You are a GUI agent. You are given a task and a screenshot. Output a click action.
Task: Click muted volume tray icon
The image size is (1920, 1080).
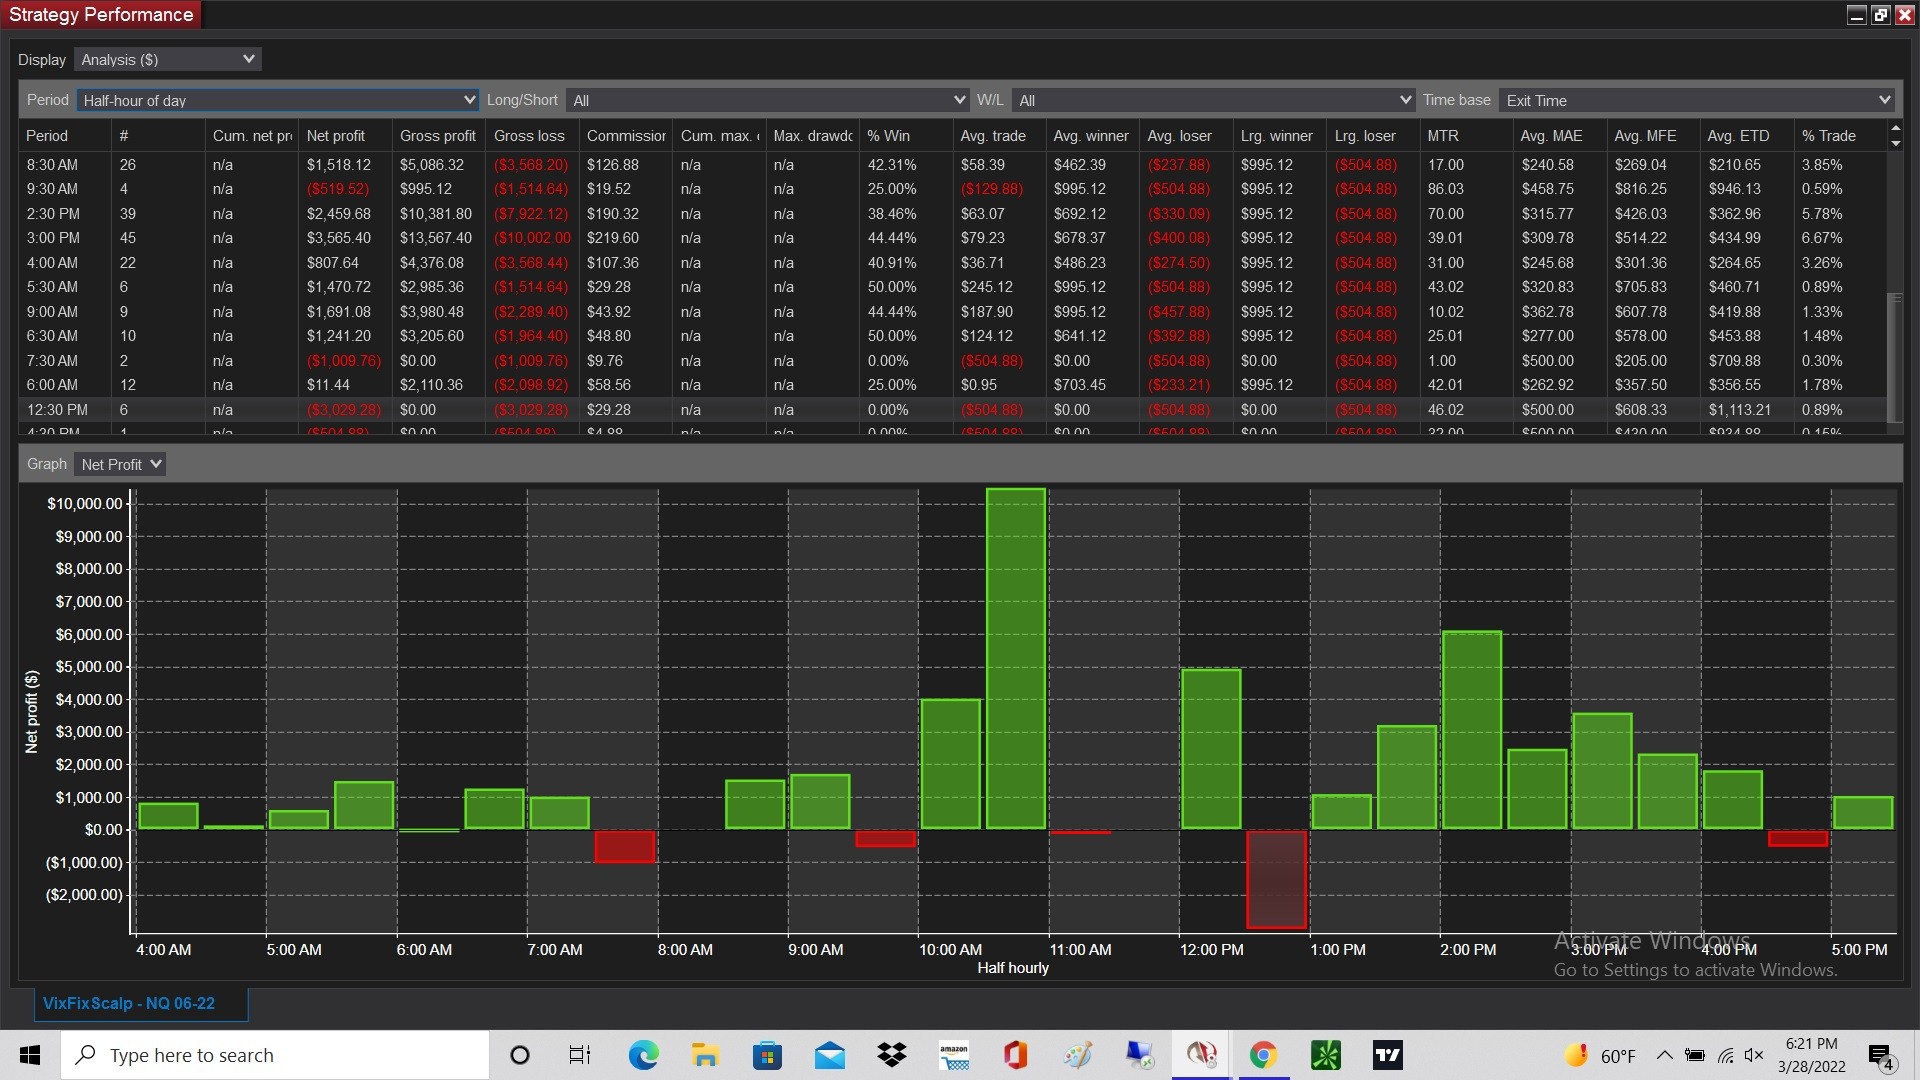click(x=1753, y=1055)
